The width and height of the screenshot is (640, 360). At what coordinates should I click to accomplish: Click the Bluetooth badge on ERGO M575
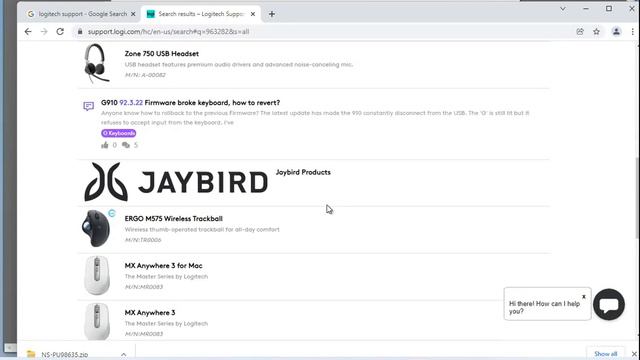[x=112, y=213]
